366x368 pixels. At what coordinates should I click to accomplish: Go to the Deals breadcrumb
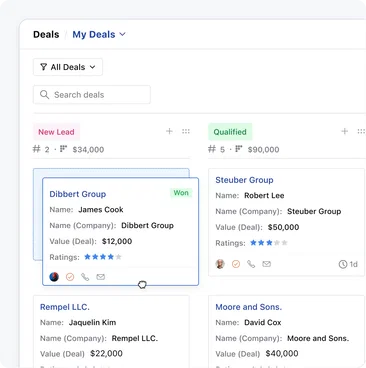pyautogui.click(x=46, y=34)
